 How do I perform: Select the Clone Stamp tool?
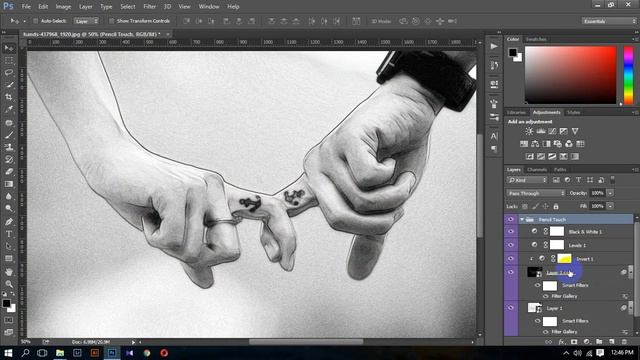tap(9, 147)
